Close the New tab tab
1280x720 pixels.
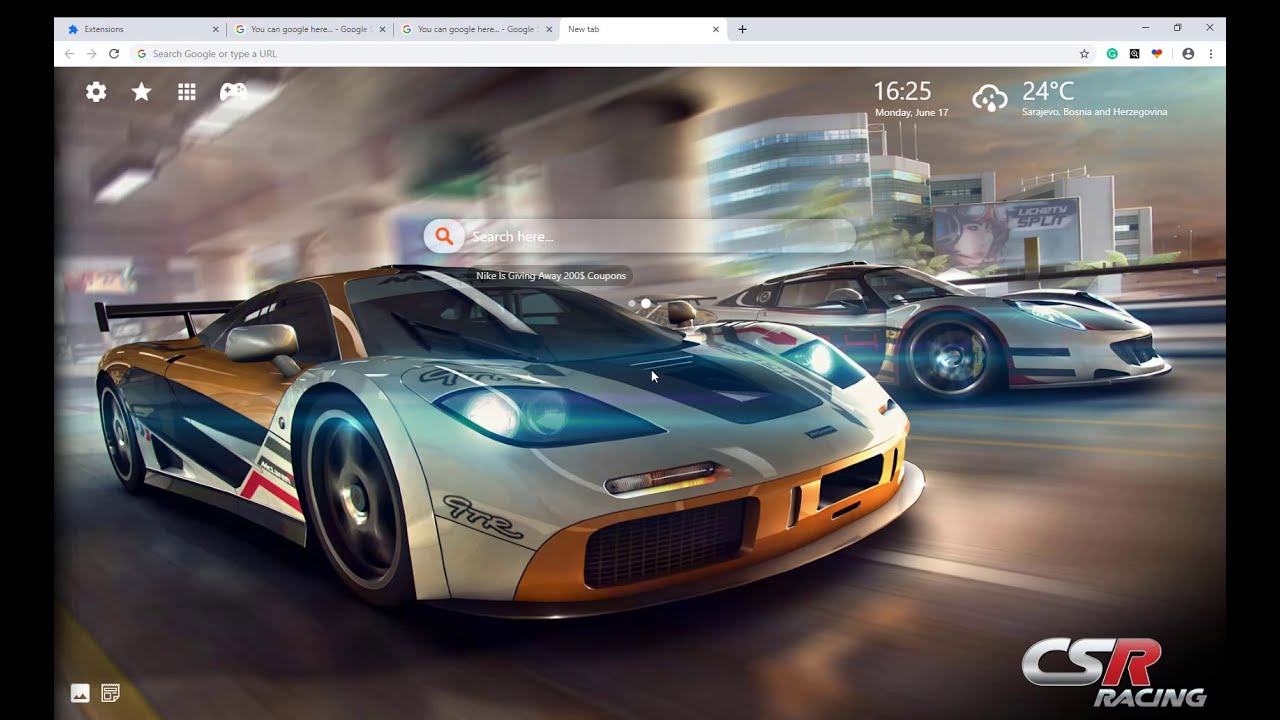(x=715, y=29)
